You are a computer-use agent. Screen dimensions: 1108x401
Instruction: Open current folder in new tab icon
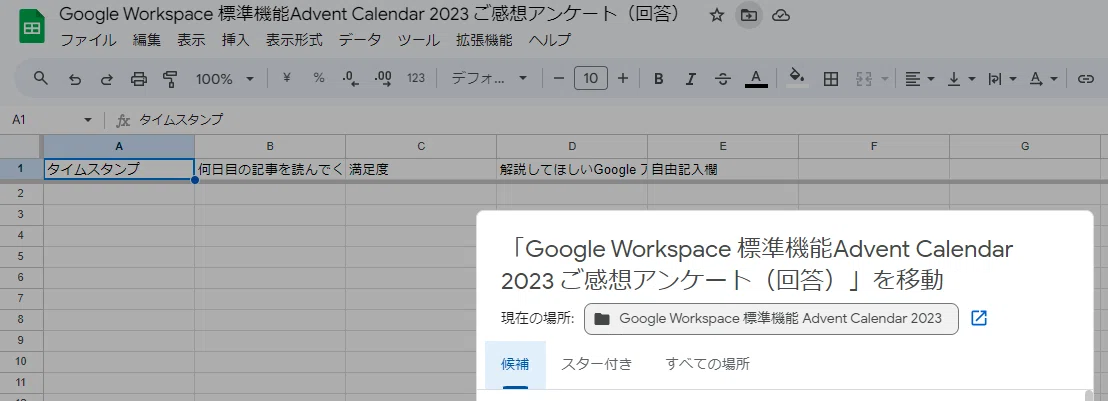[x=979, y=318]
